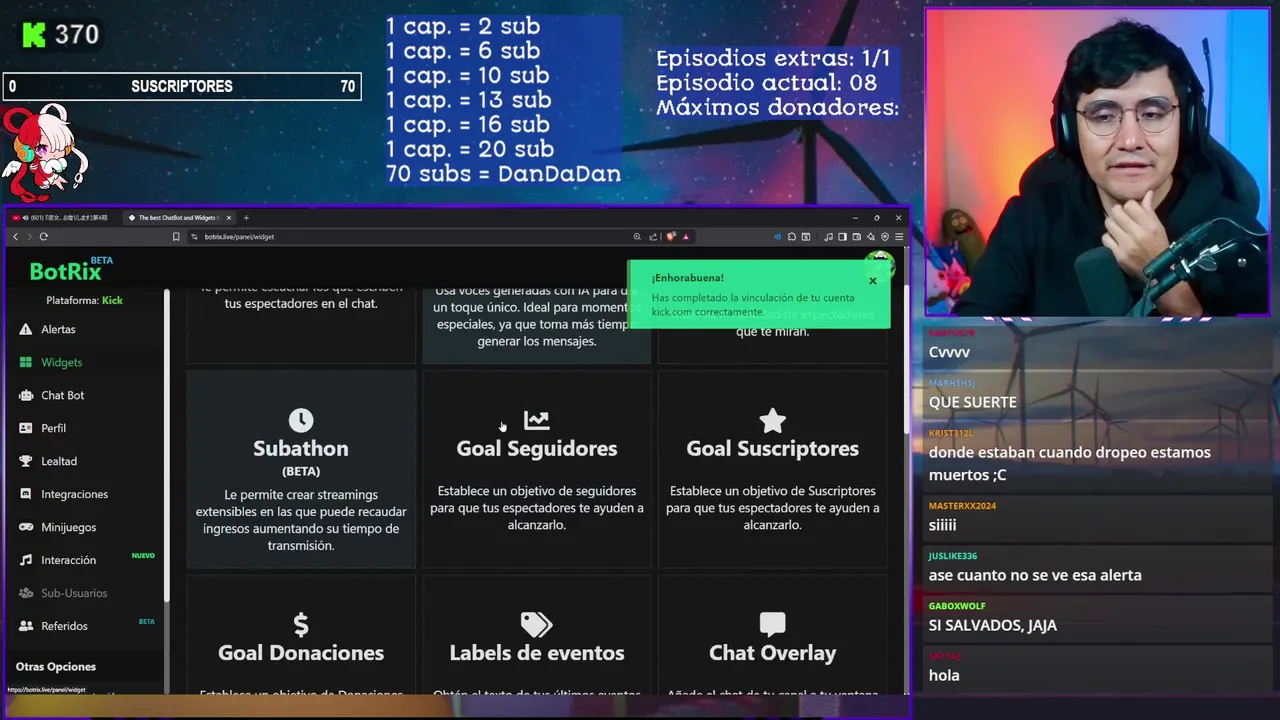
Task: Dismiss the ¡Enhorabuena! notification
Action: tap(873, 281)
